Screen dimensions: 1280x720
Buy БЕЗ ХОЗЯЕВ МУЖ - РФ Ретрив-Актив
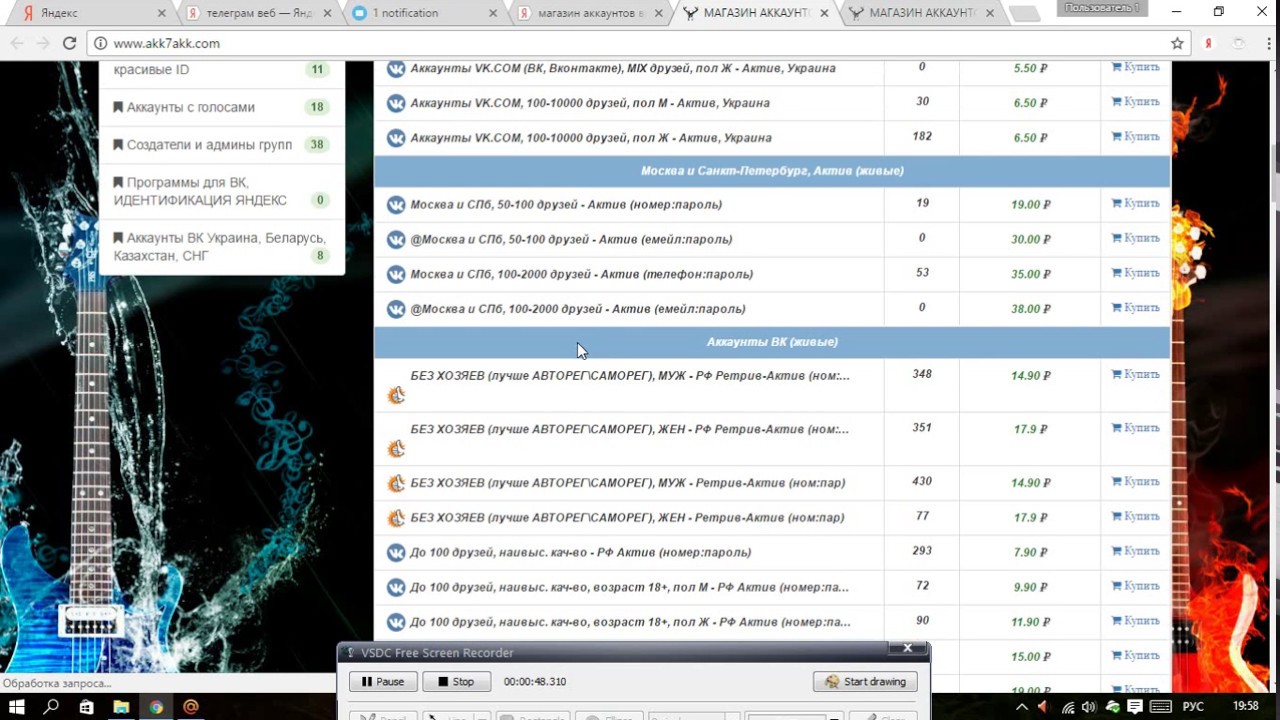(1135, 374)
